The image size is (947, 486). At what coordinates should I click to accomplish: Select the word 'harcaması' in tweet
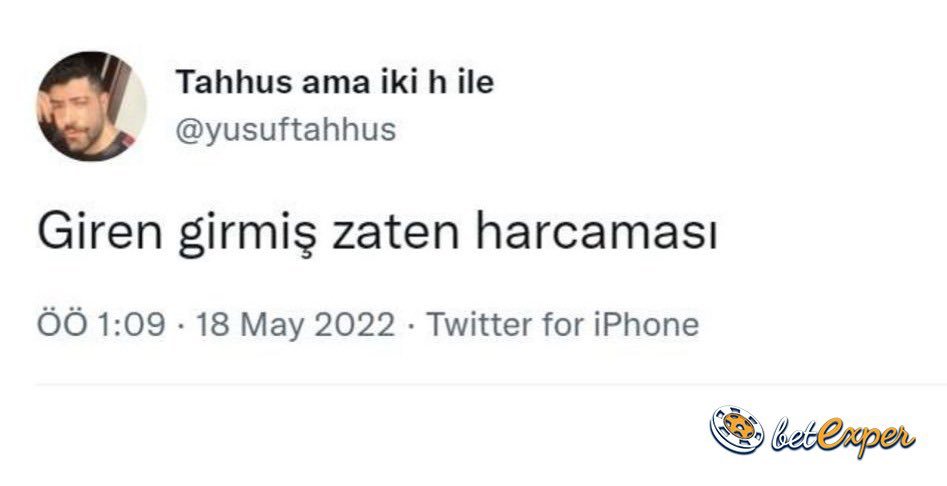pyautogui.click(x=597, y=232)
